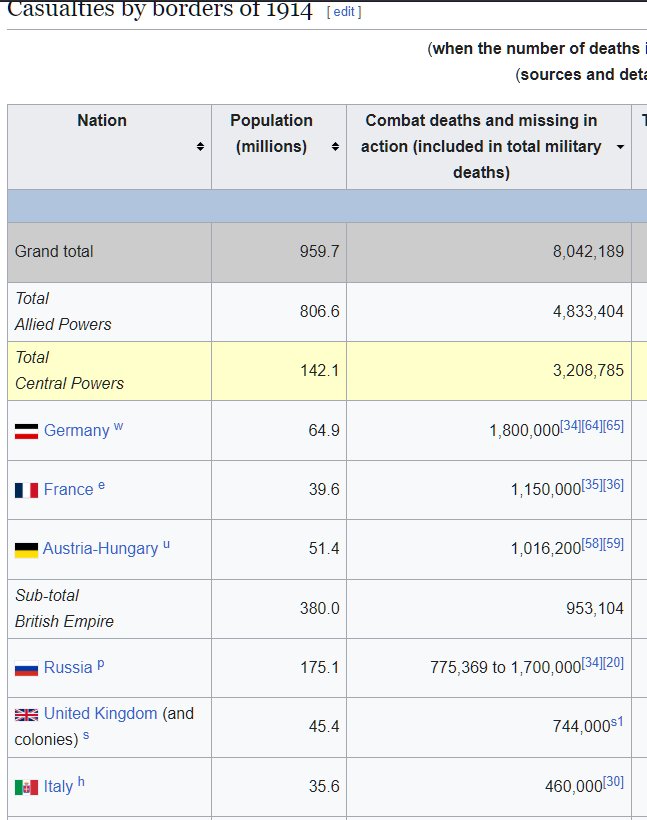Viewport: 647px width, 820px height.
Task: Click the edit link beside the section heading
Action: pos(344,12)
